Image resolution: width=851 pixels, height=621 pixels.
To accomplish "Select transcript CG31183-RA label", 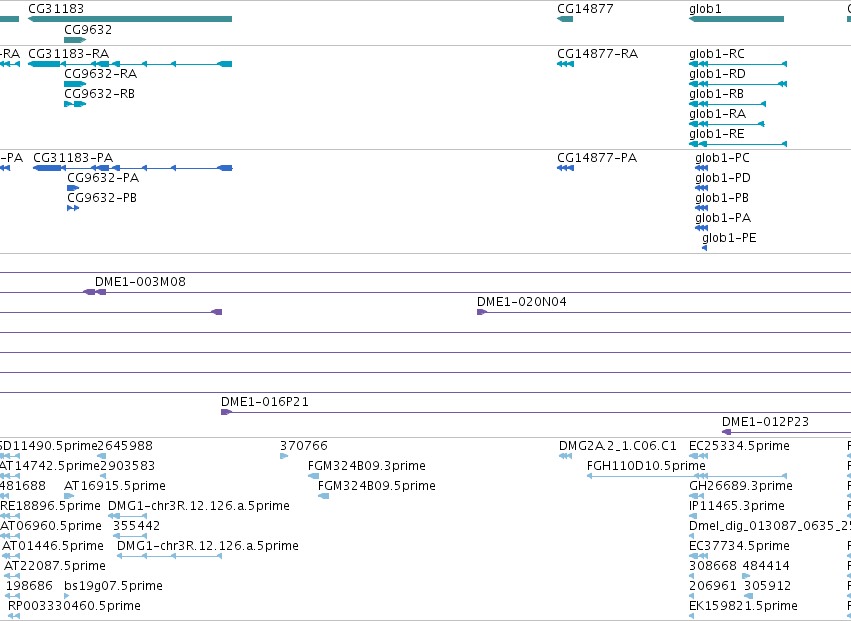I will point(68,54).
